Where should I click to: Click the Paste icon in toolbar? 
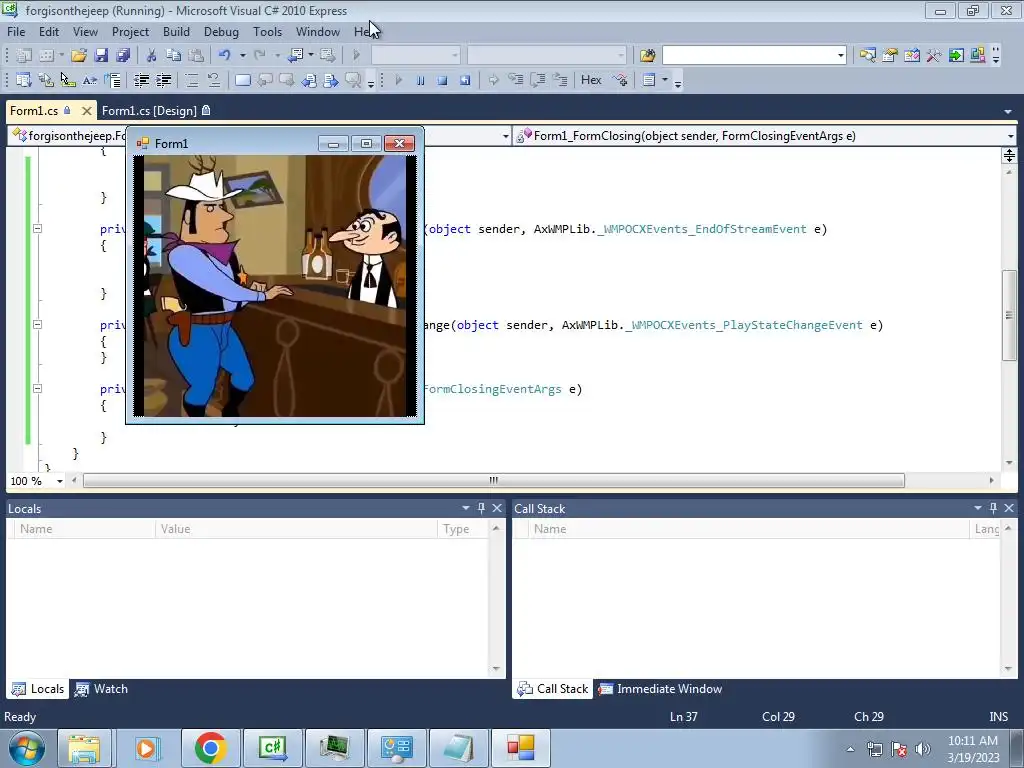195,56
